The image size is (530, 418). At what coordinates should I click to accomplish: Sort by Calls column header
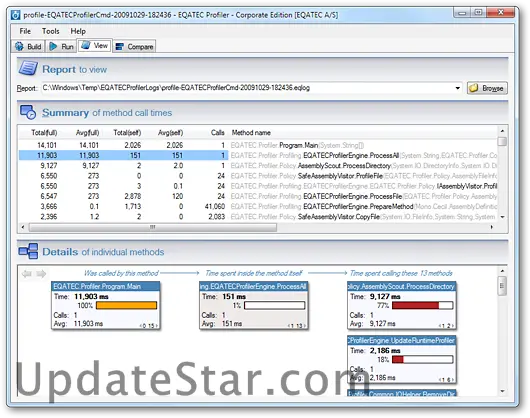click(217, 133)
